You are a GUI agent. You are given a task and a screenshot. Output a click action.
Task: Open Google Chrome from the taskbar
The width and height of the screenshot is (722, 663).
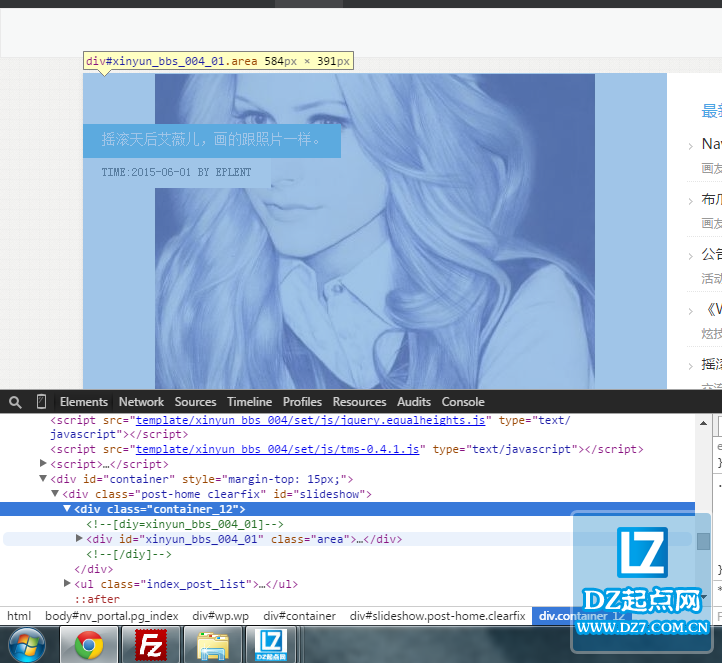89,645
